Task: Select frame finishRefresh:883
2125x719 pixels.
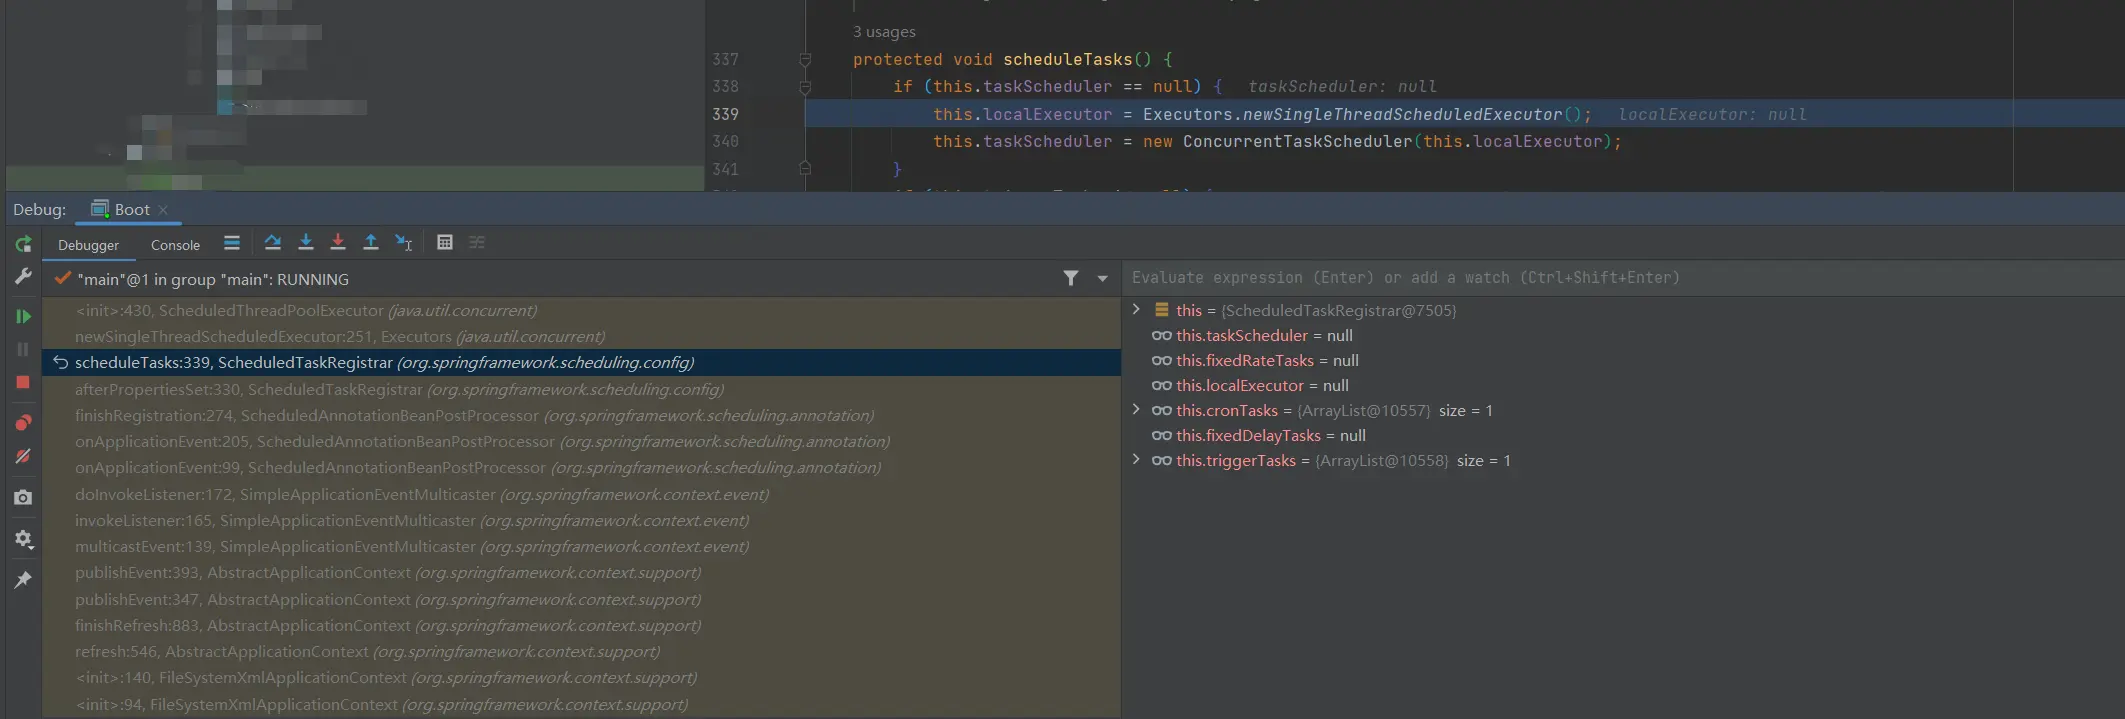Action: tap(581, 626)
